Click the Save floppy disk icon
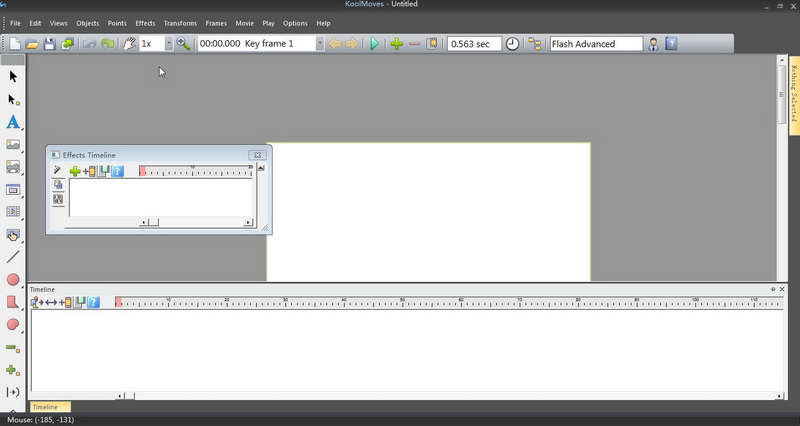Image resolution: width=800 pixels, height=426 pixels. 49,44
